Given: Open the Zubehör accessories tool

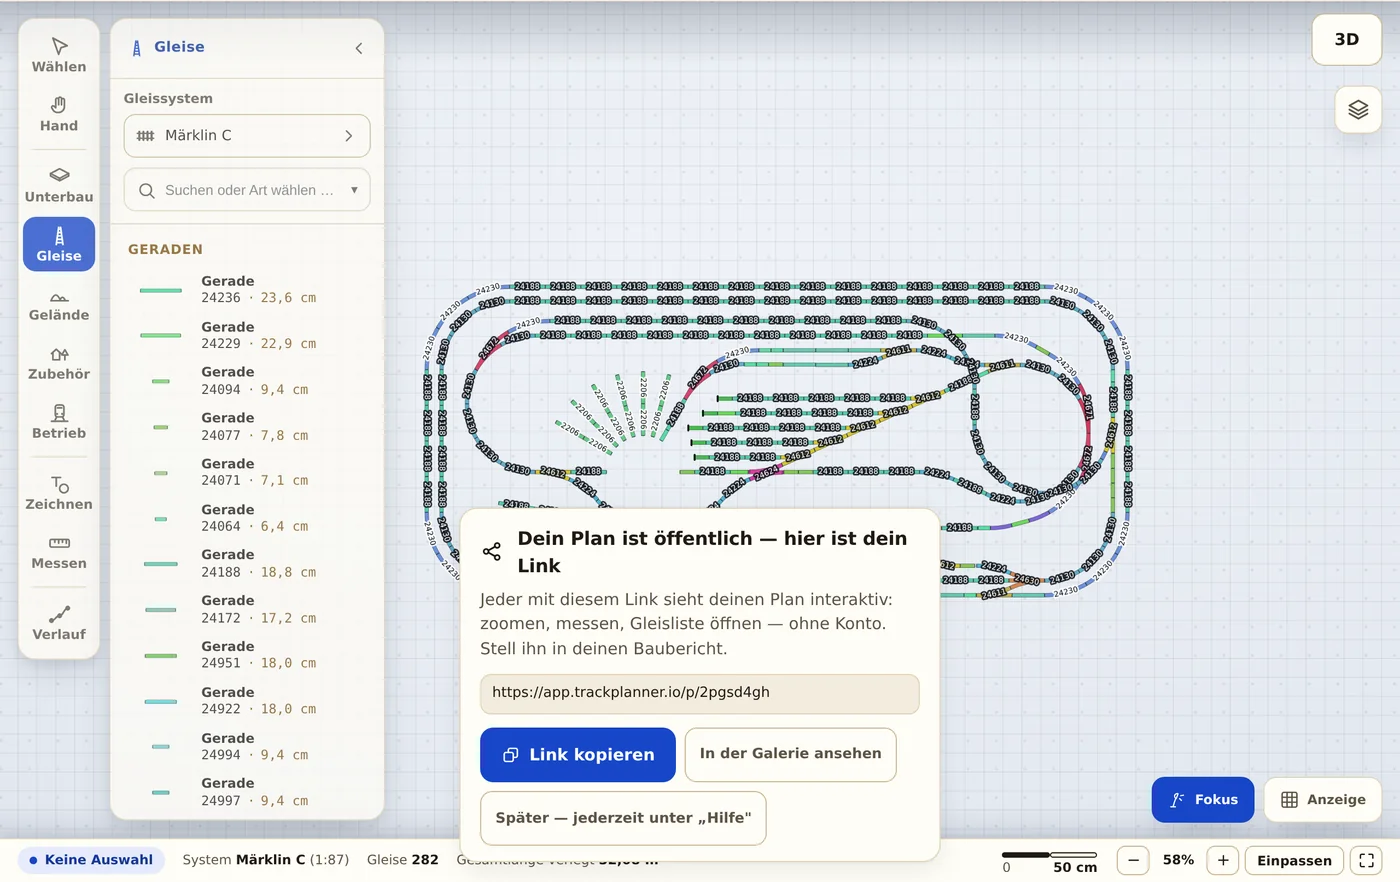Looking at the screenshot, I should tap(59, 362).
